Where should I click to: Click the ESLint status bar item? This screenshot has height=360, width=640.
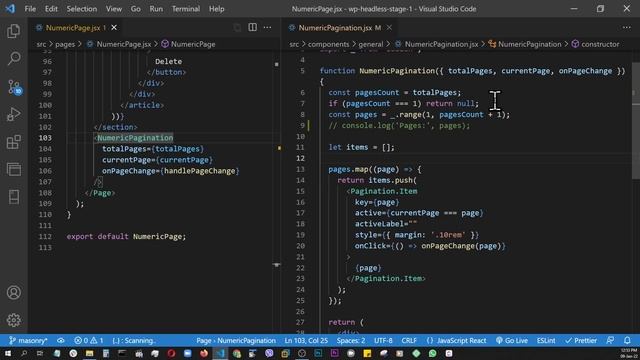click(546, 340)
